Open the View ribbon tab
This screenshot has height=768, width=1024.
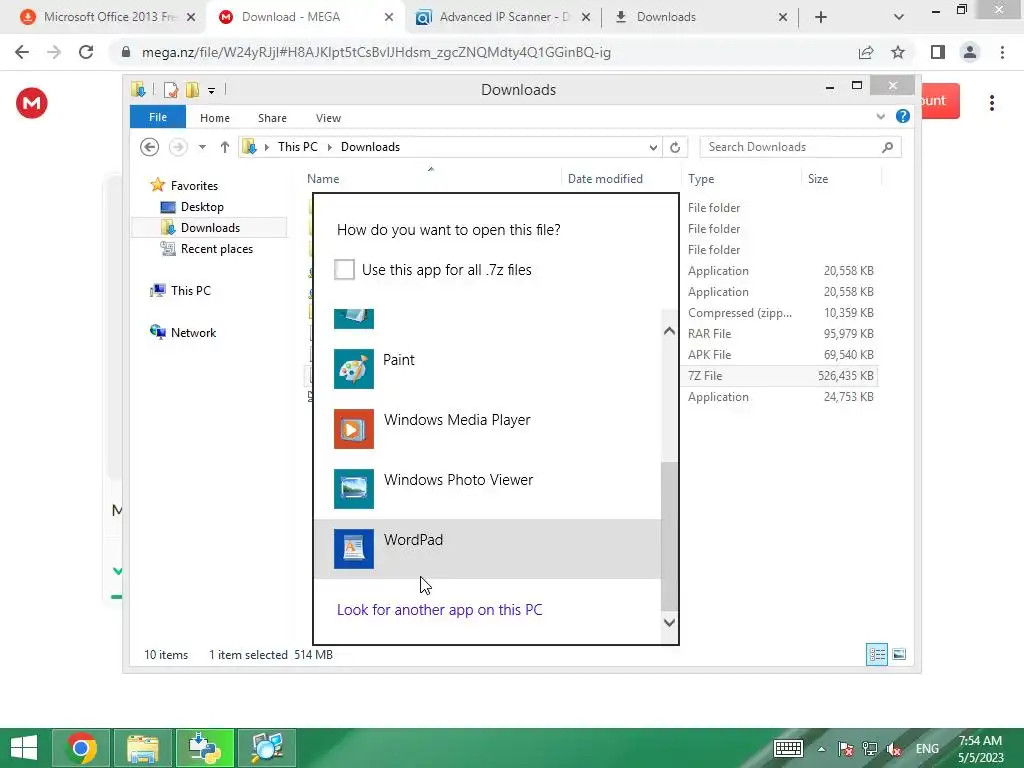(328, 118)
